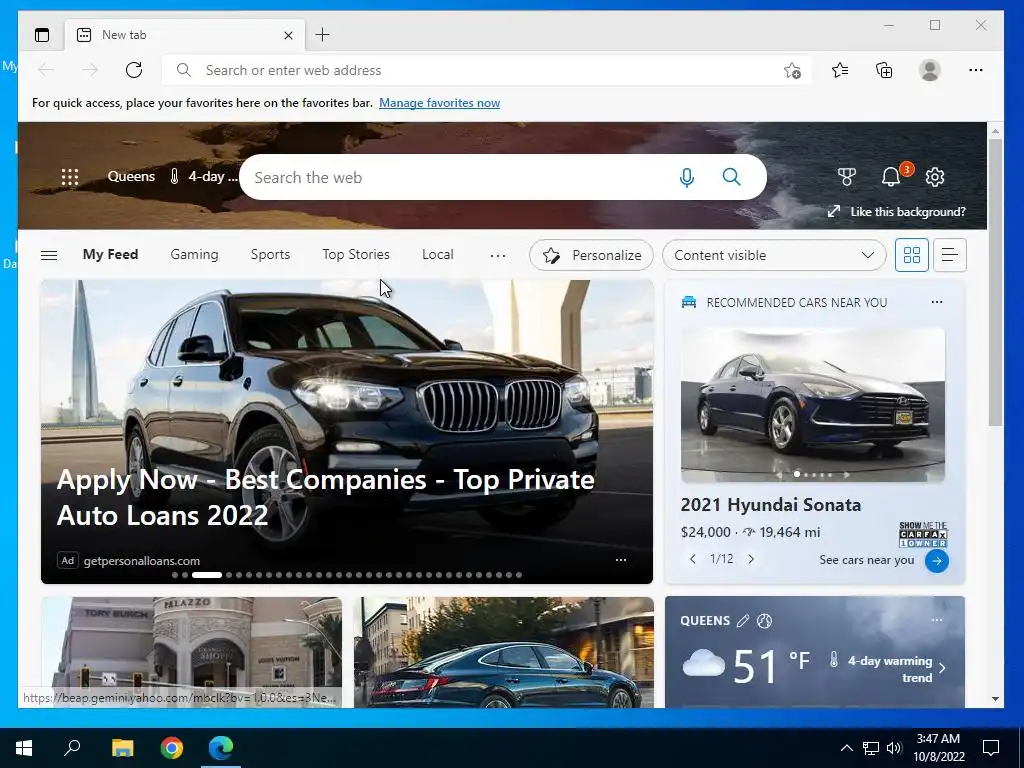Screen dimensions: 1024x768
Task: Show hidden system tray icons chevron
Action: point(846,748)
